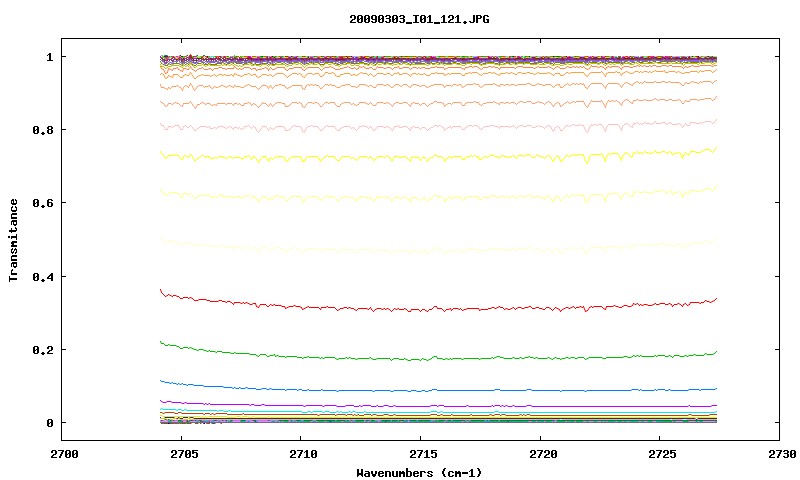Select the blue spectrum curve near 0.09
Screen dimensions: 800x480
[439, 390]
